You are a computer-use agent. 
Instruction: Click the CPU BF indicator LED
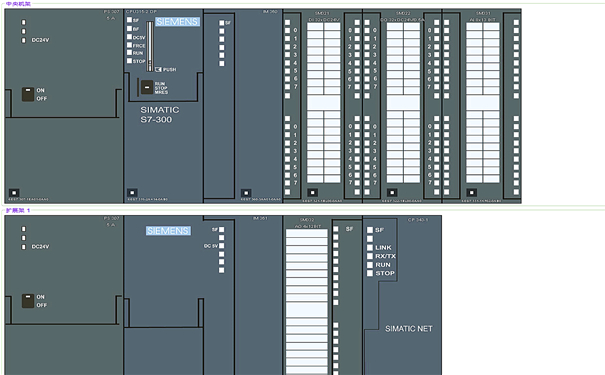pos(129,29)
